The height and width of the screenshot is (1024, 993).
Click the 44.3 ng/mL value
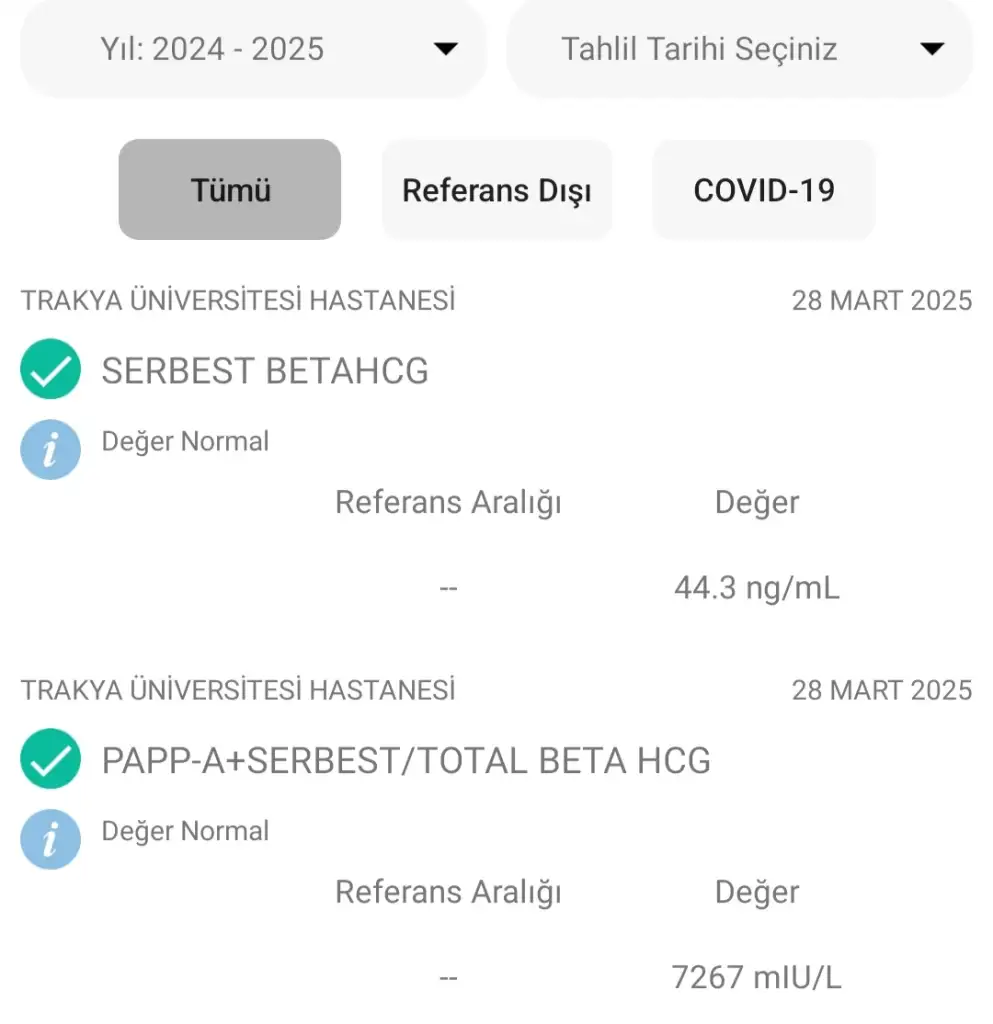[x=757, y=588]
